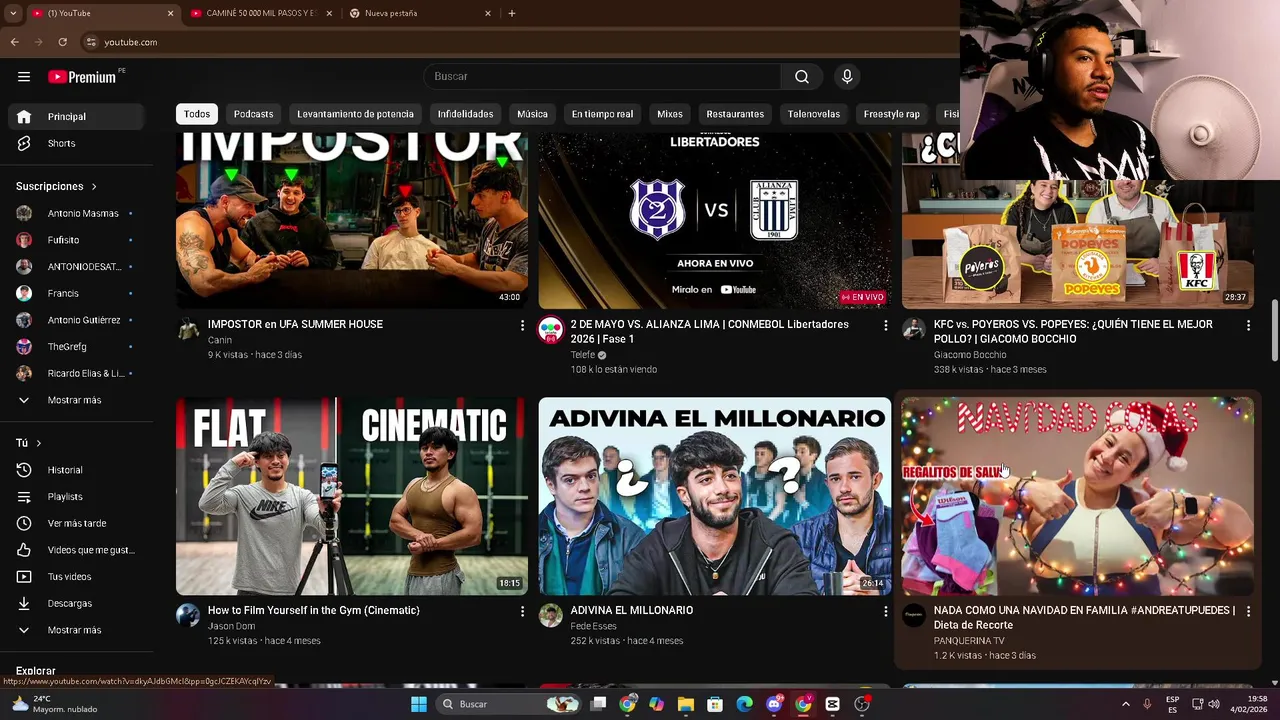The width and height of the screenshot is (1280, 720).
Task: Open options menu for KFC vs POYEROS video
Action: tap(1248, 325)
